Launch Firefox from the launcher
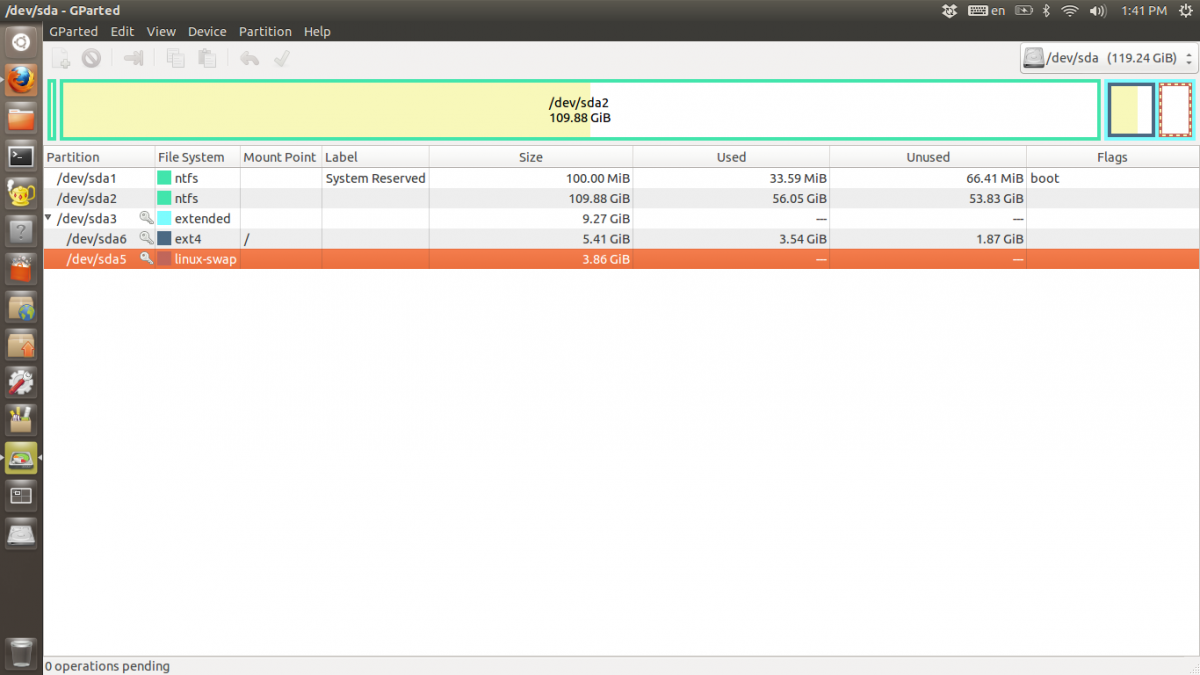This screenshot has height=675, width=1200. pos(21,80)
